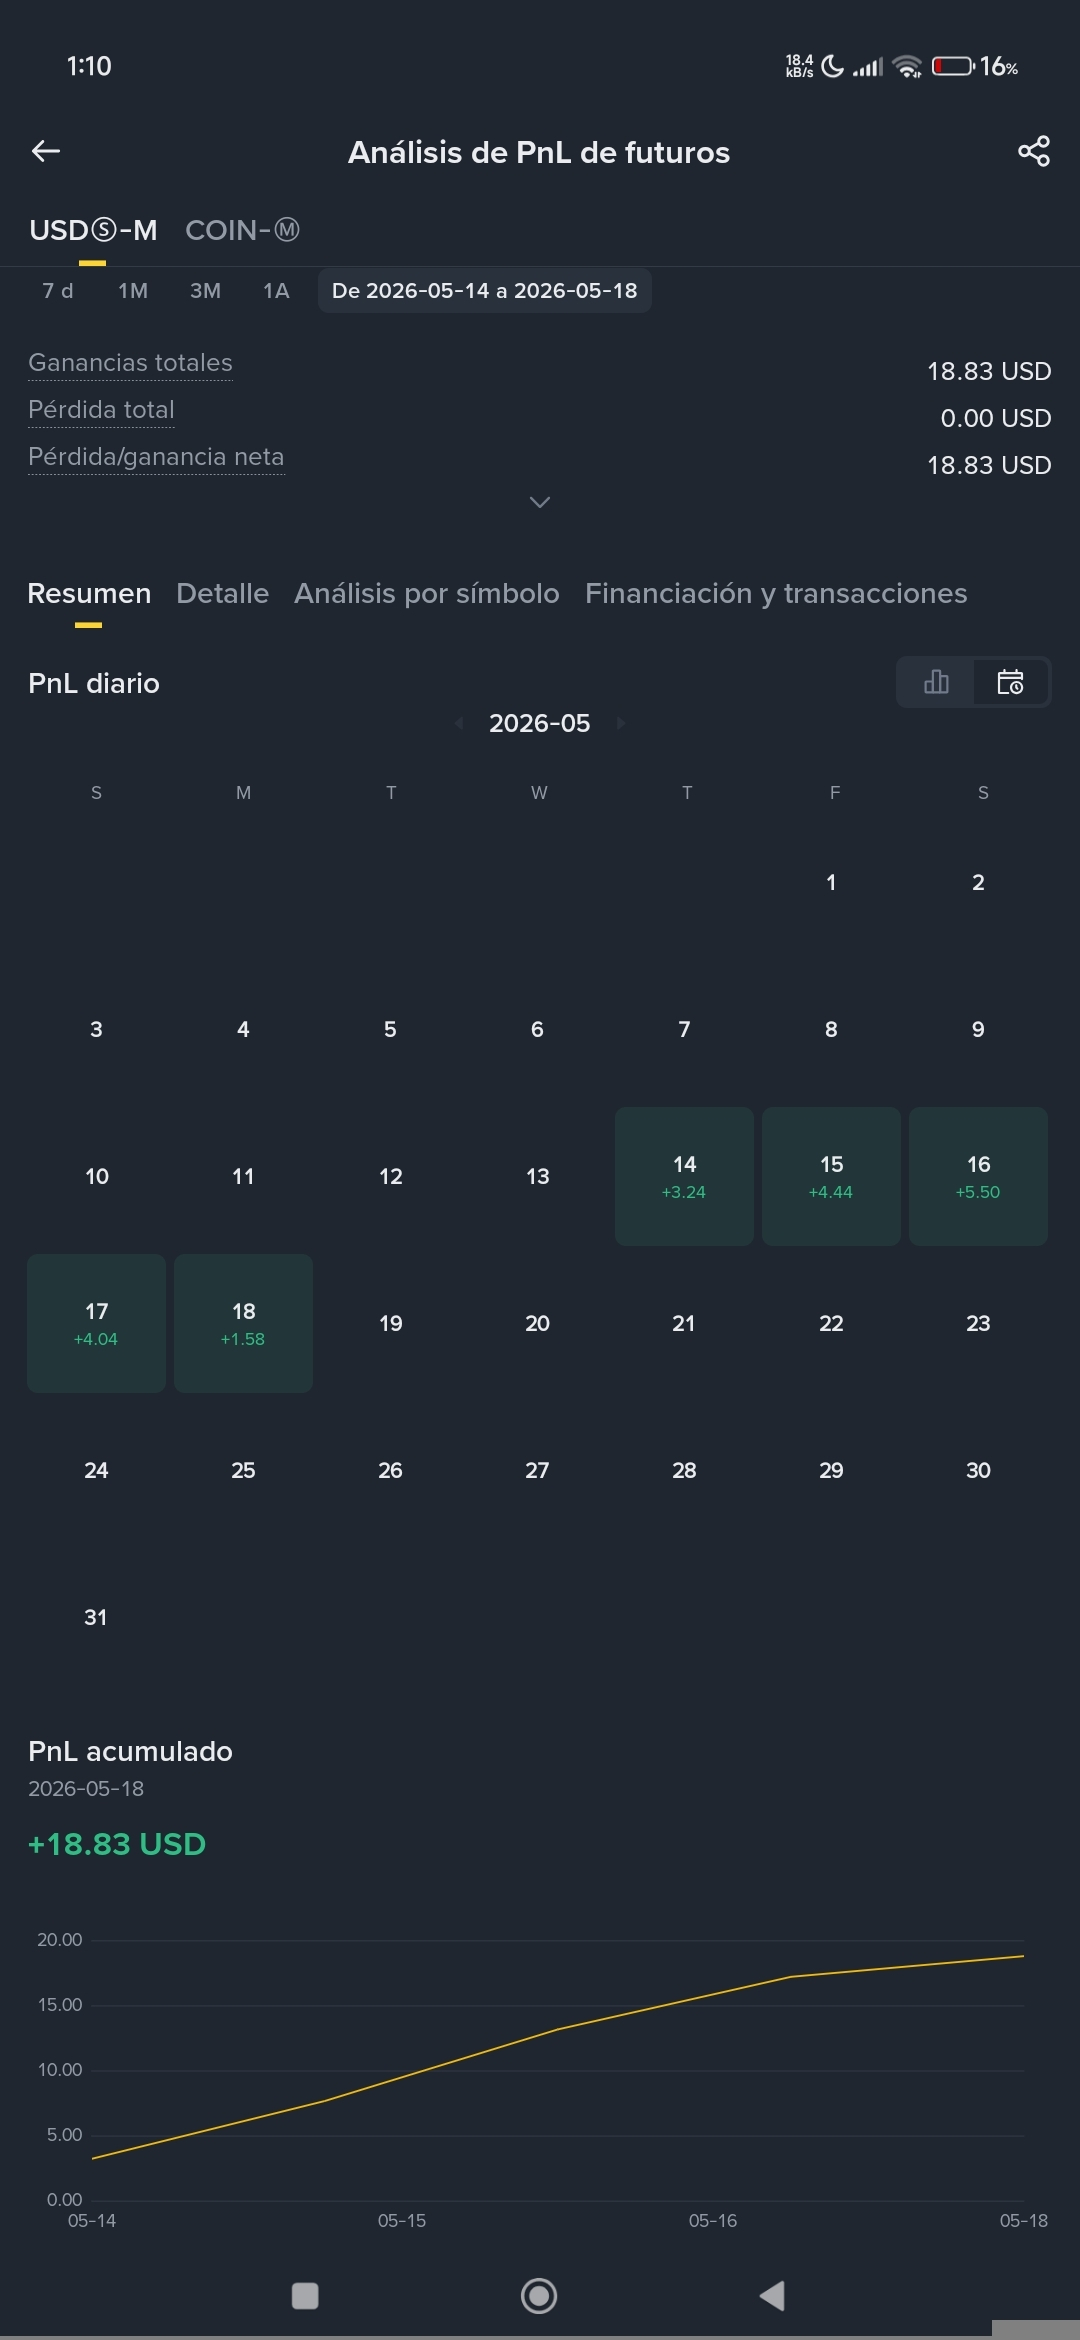Select the 1M period

[133, 291]
